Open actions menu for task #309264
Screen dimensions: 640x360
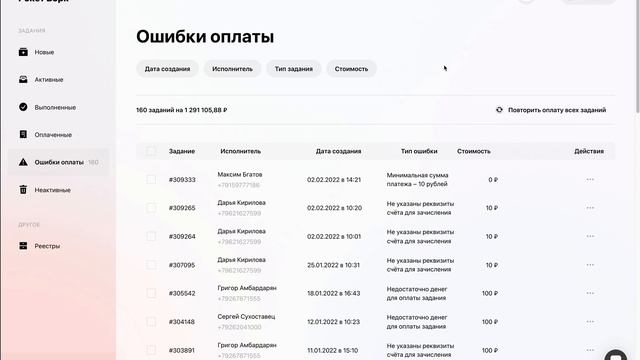click(x=590, y=236)
